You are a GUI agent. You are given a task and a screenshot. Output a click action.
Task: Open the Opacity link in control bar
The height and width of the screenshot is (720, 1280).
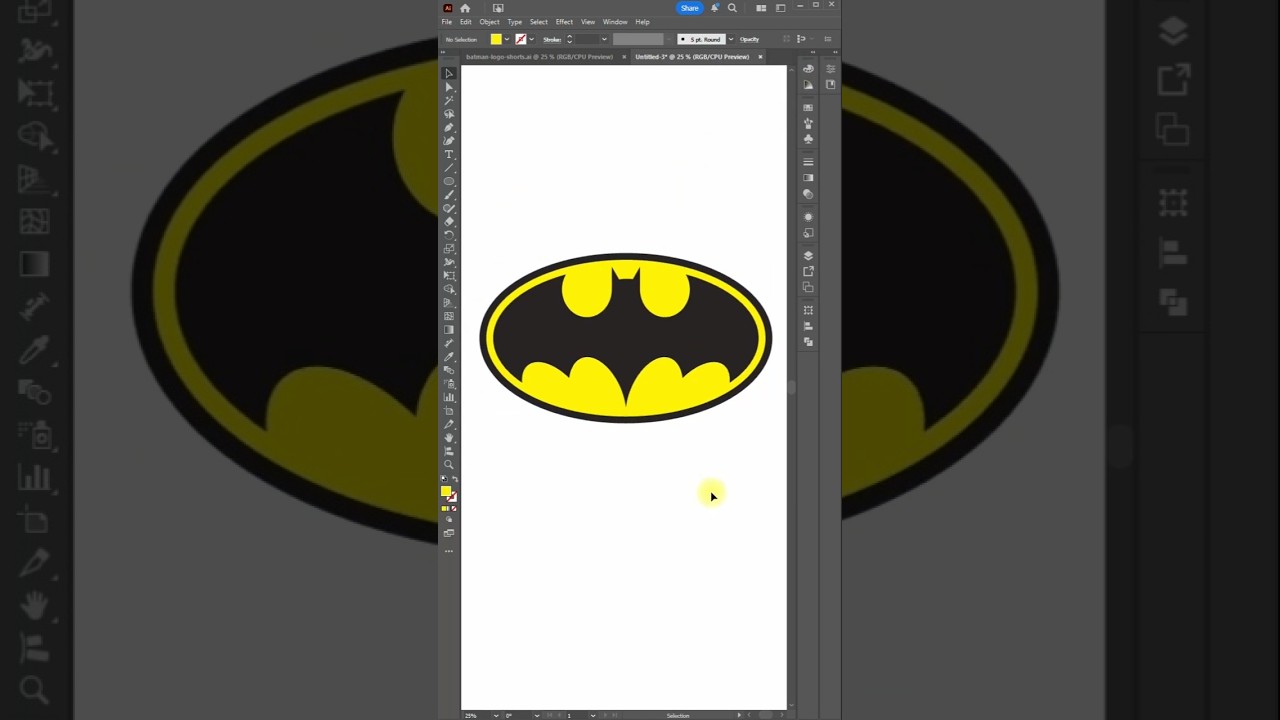pyautogui.click(x=749, y=39)
